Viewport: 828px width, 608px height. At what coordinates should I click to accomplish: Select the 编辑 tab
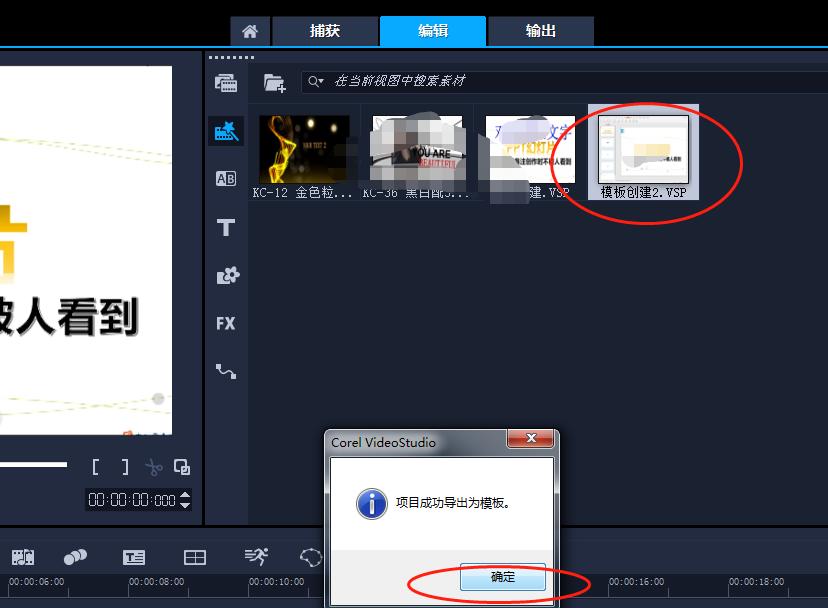pos(432,31)
